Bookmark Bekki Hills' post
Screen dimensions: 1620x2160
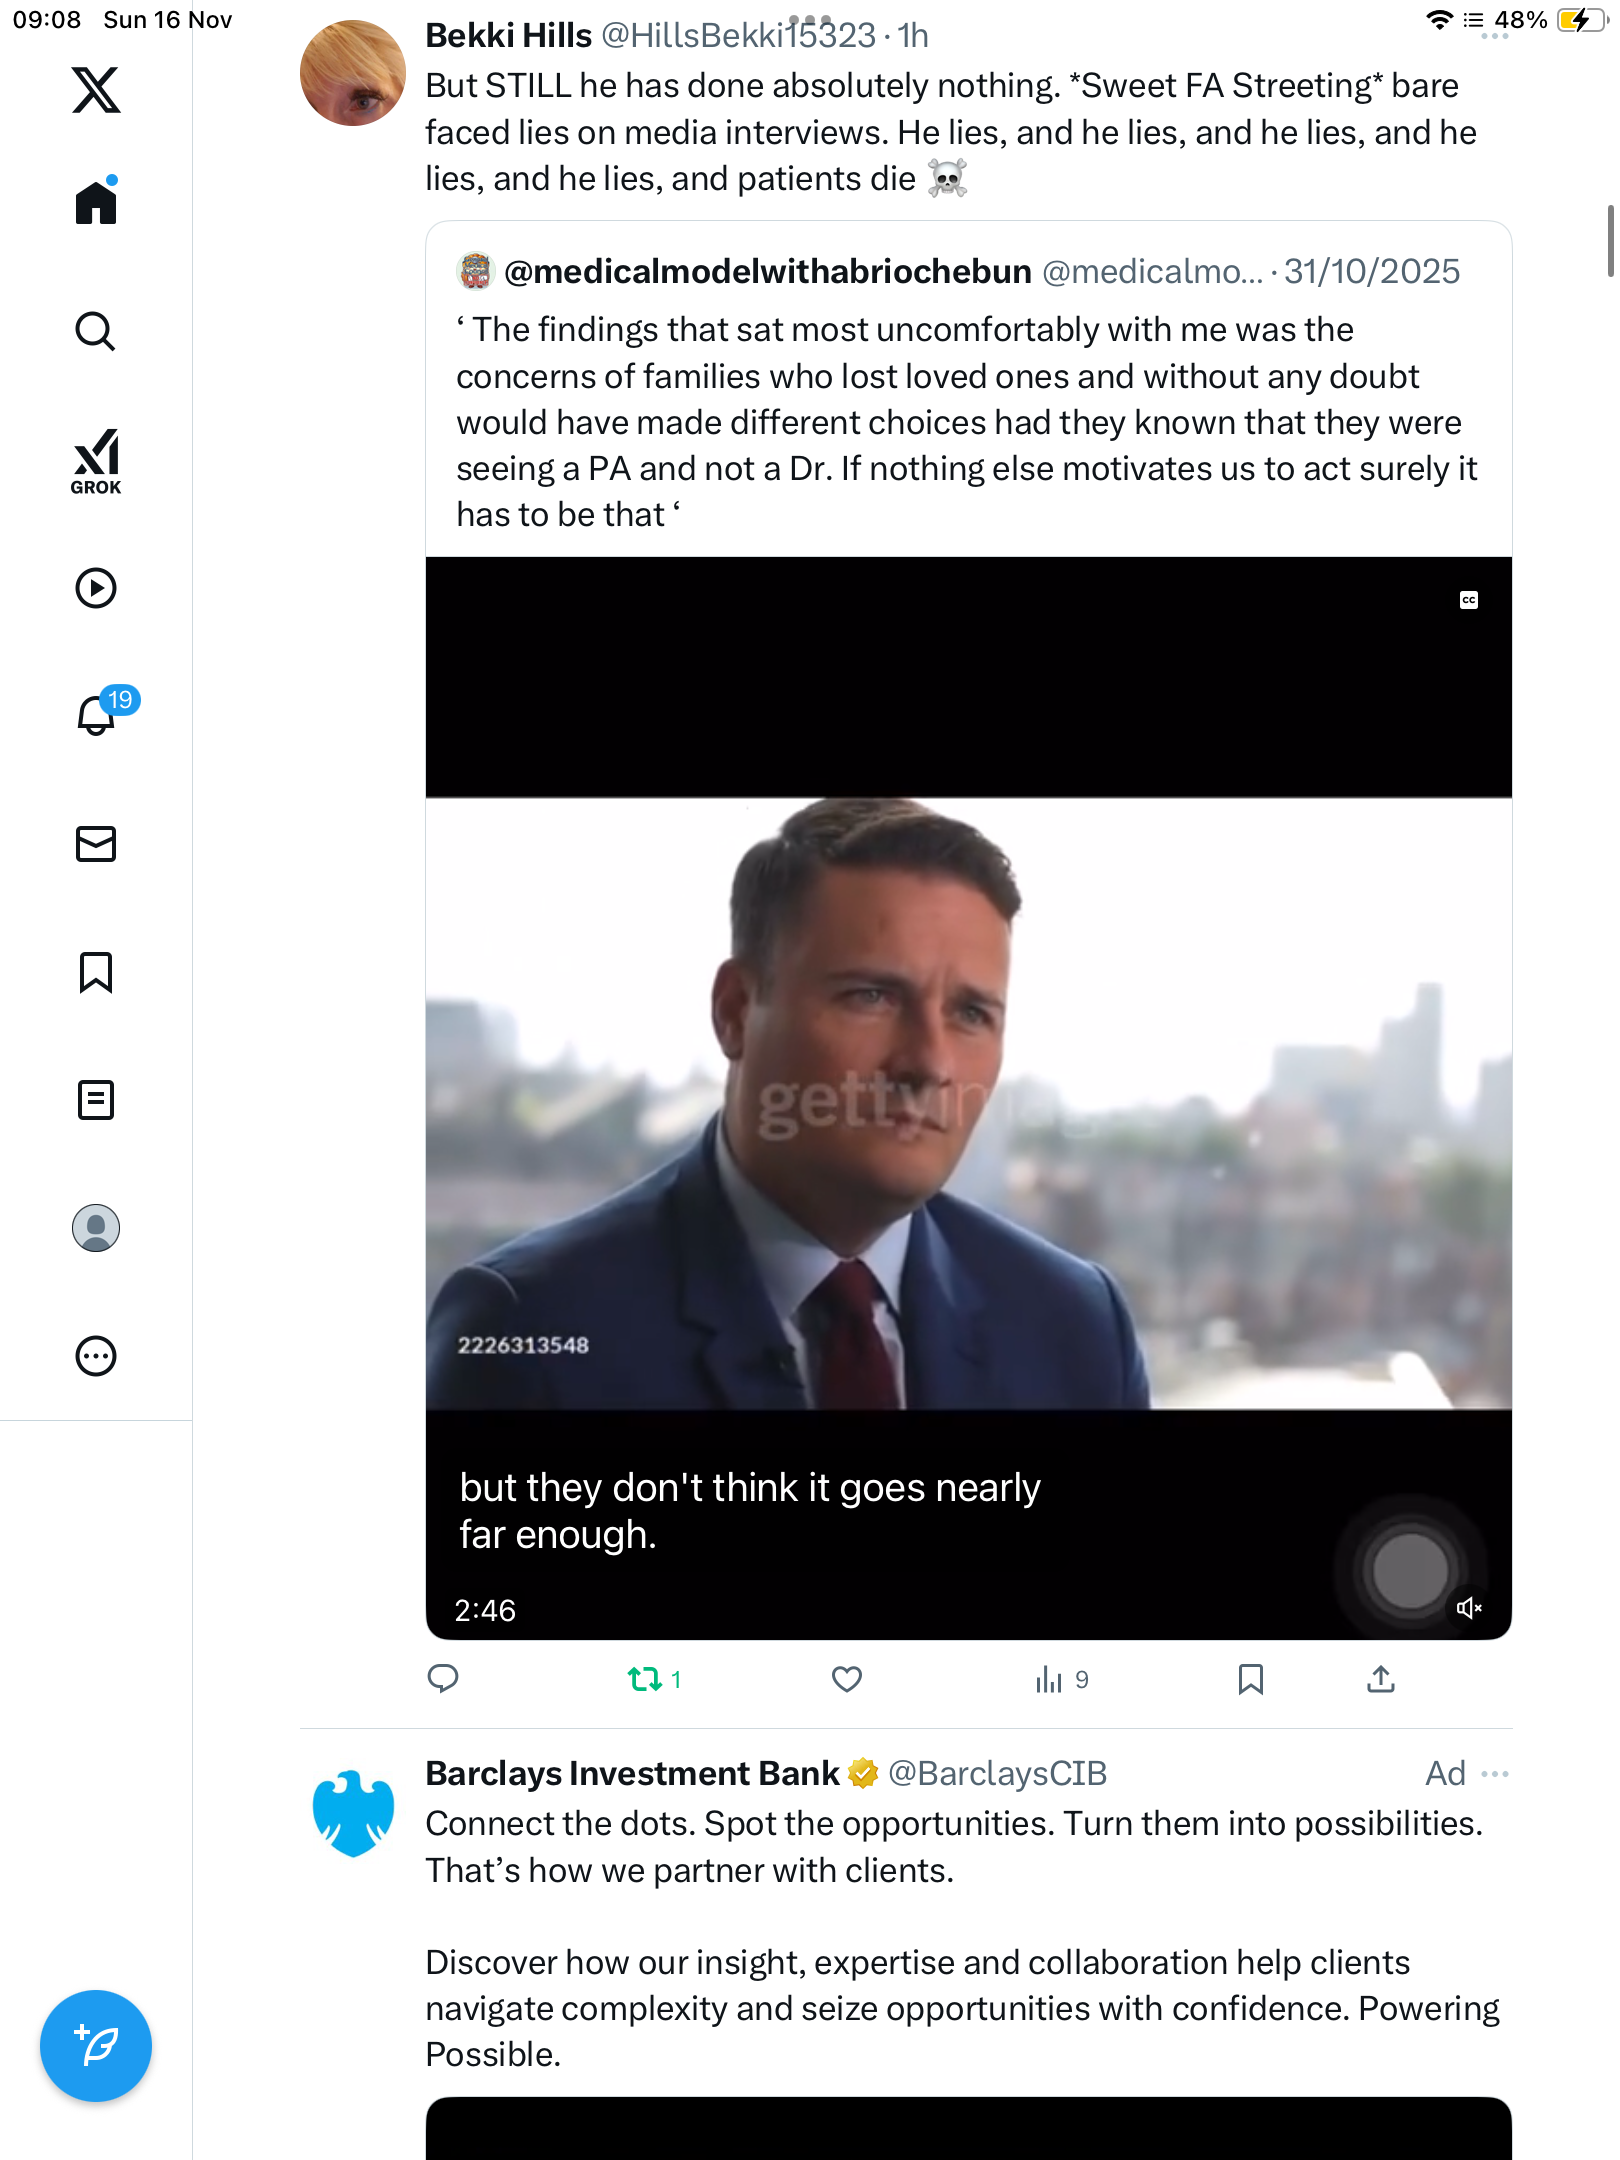click(x=1250, y=1679)
